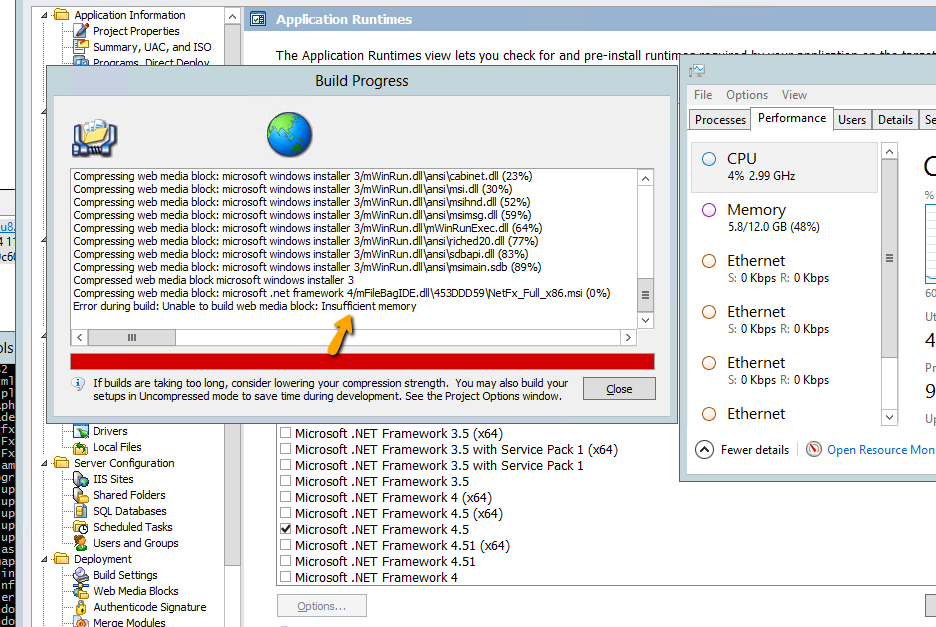Click the Build Settings icon
The width and height of the screenshot is (936, 627).
[x=81, y=575]
